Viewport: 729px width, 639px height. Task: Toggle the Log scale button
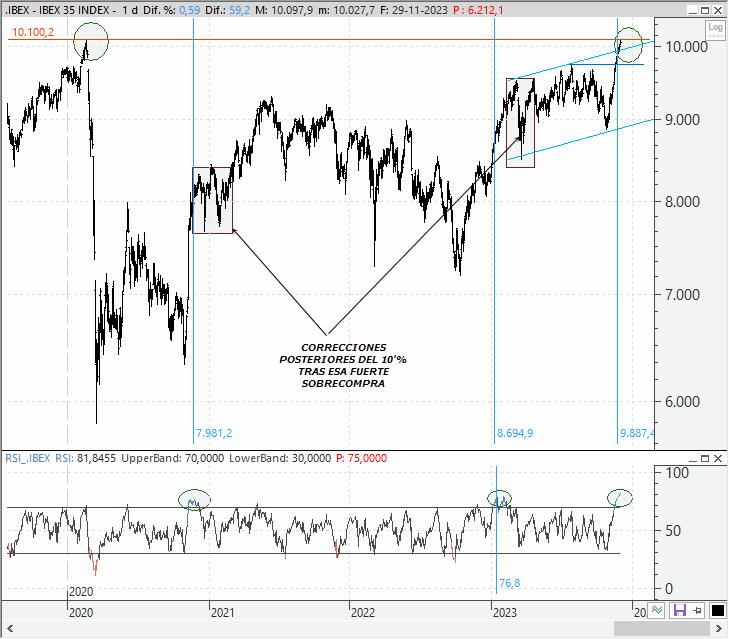[715, 29]
